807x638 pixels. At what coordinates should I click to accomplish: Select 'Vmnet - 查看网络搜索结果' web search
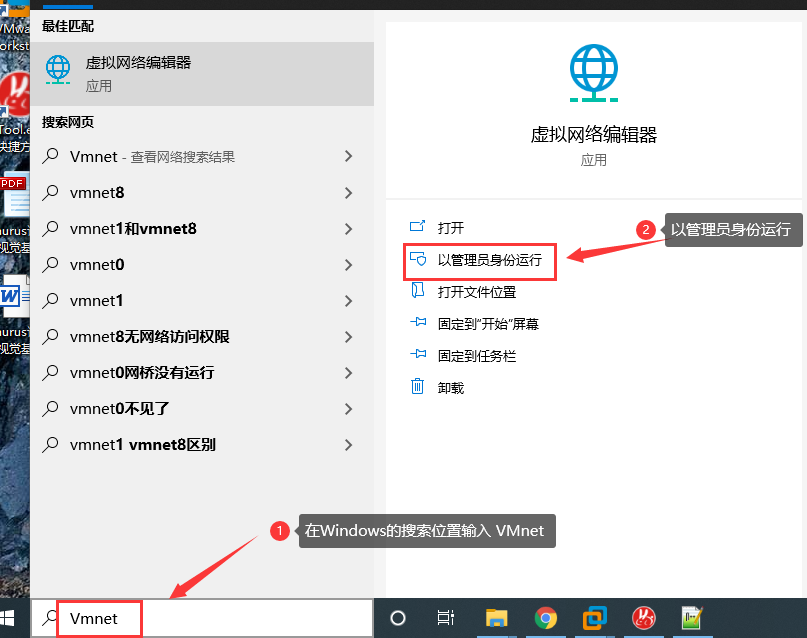(202, 156)
